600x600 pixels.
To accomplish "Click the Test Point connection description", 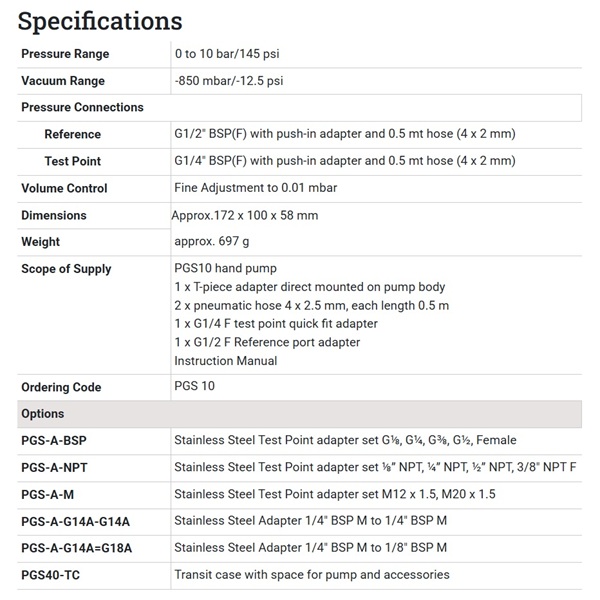I will (x=344, y=161).
